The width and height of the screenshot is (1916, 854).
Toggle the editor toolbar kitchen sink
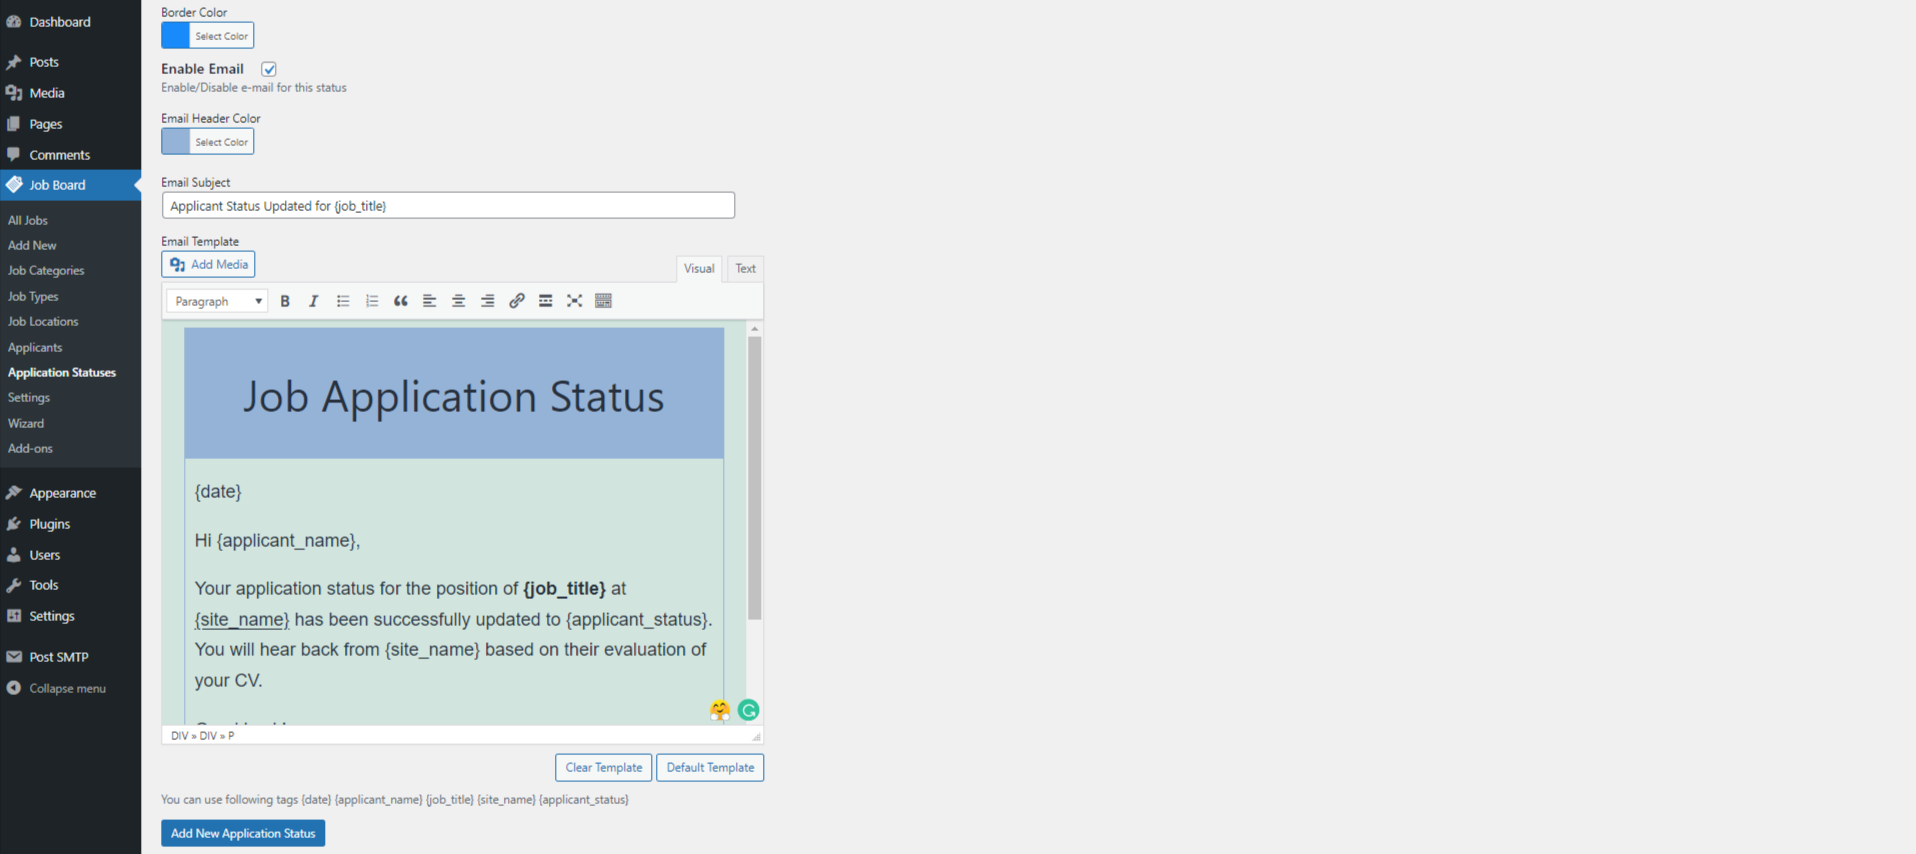tap(604, 301)
